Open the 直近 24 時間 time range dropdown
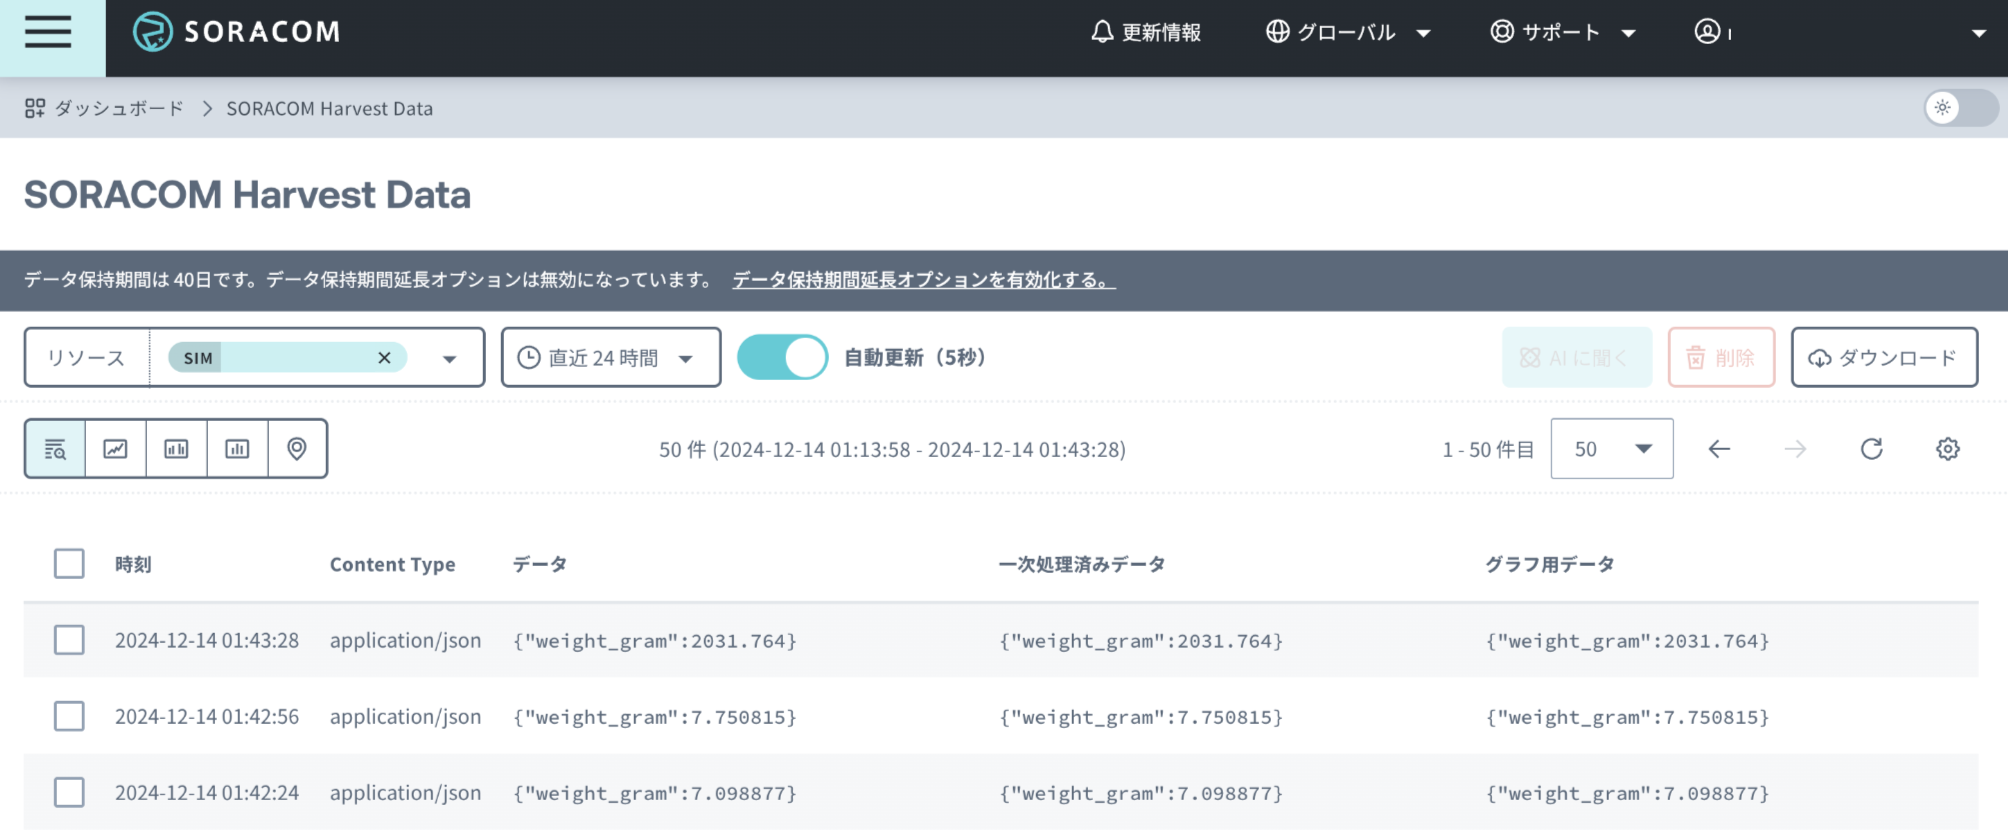Image resolution: width=2008 pixels, height=830 pixels. (x=611, y=358)
